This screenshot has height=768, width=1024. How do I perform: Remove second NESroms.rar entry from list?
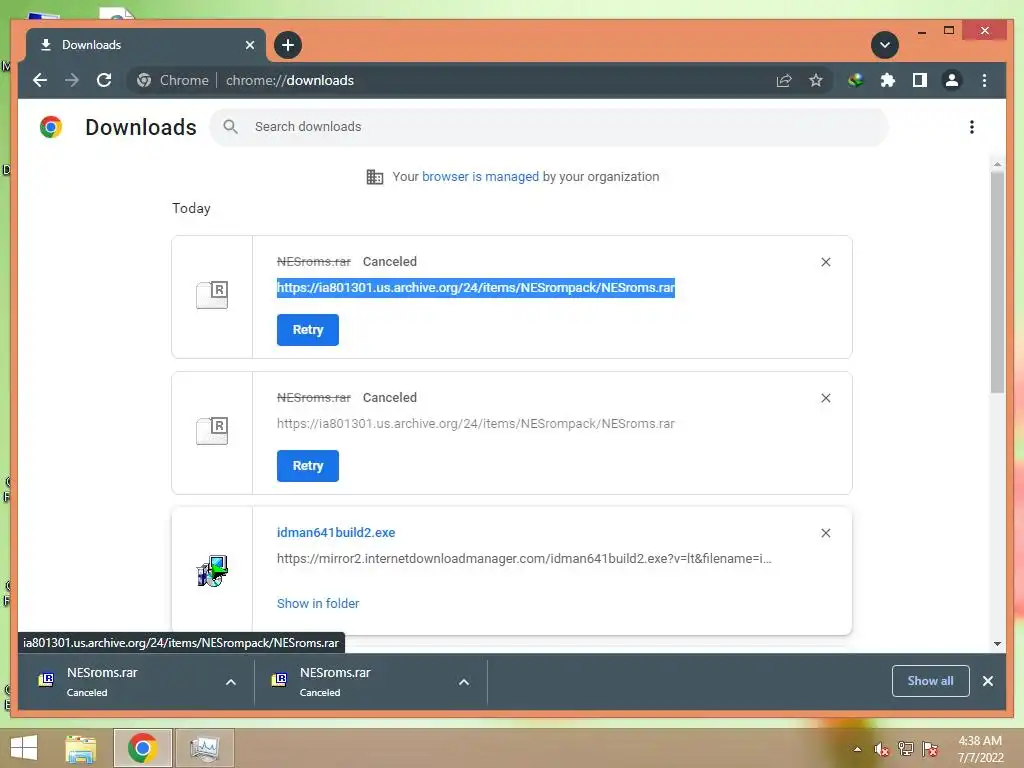point(825,398)
